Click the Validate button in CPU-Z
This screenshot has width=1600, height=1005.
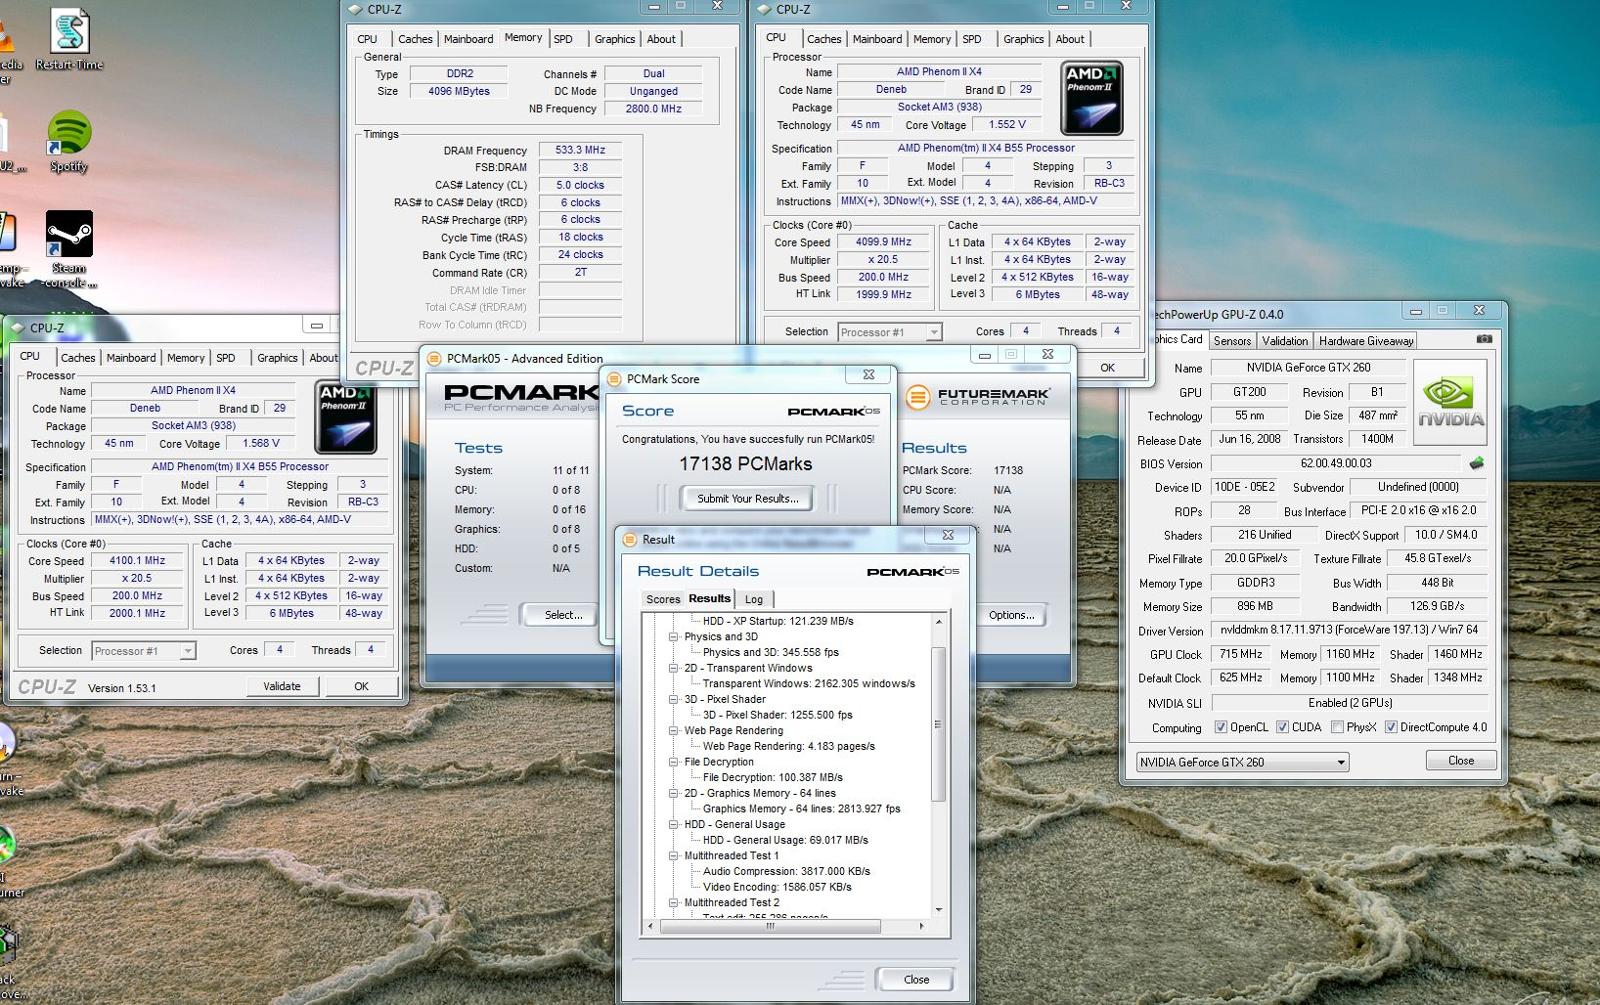[x=282, y=686]
